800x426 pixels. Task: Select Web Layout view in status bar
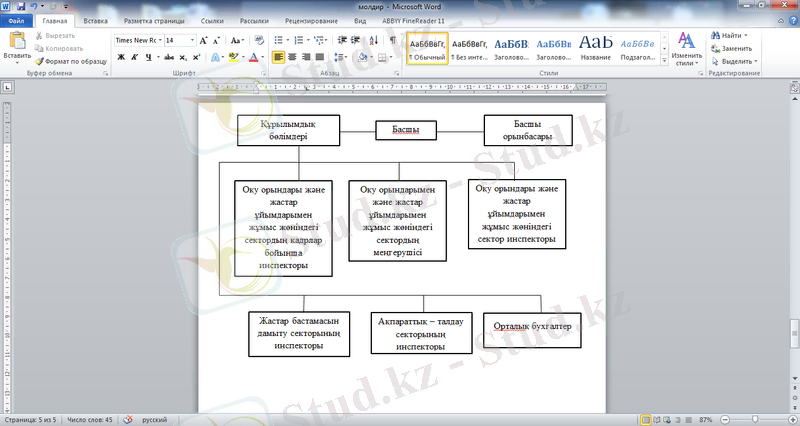[667, 420]
